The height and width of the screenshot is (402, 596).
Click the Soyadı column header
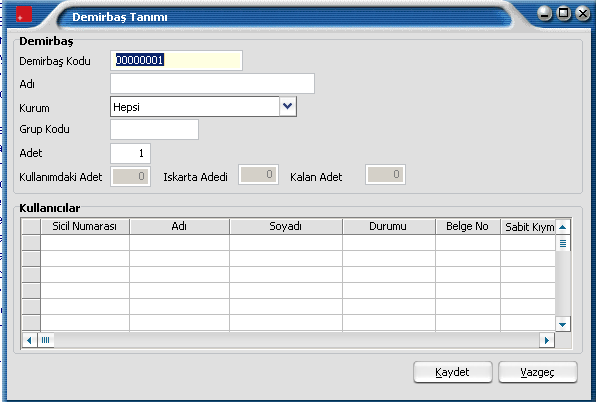coord(286,226)
